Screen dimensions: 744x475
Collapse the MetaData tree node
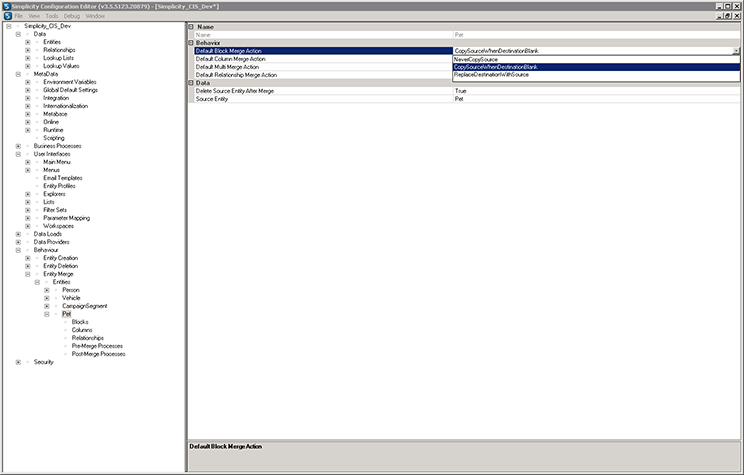[x=18, y=74]
